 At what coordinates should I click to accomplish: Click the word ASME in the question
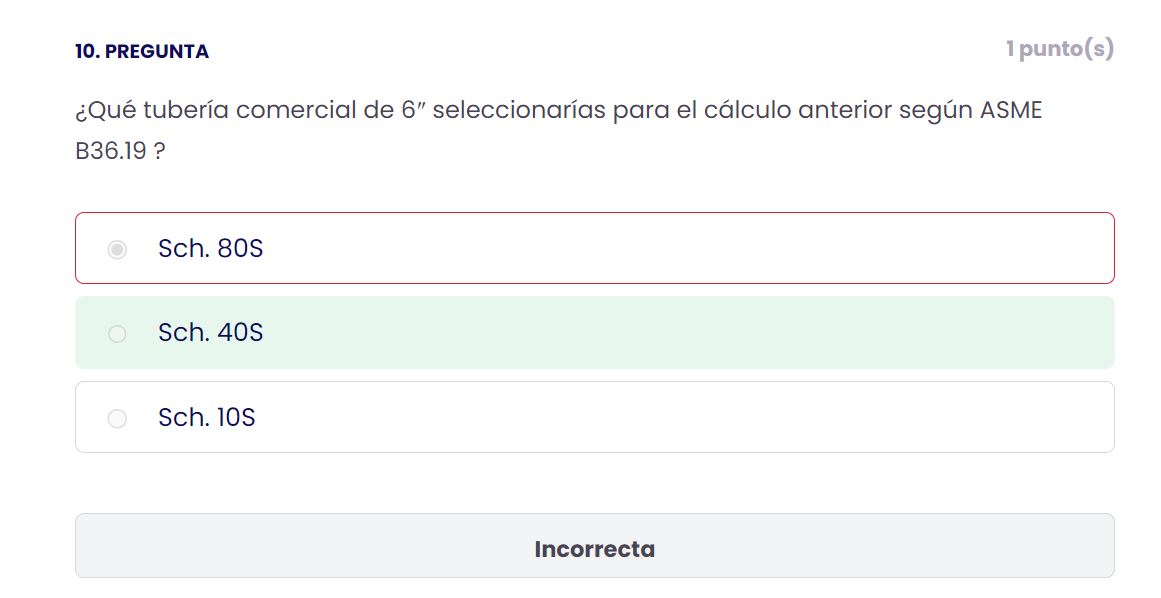tap(1011, 110)
